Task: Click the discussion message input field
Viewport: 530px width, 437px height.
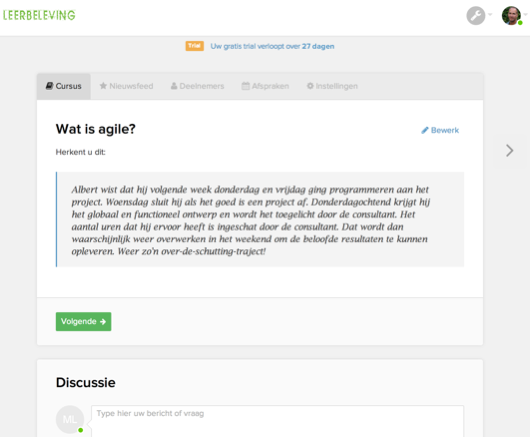Action: 277,421
